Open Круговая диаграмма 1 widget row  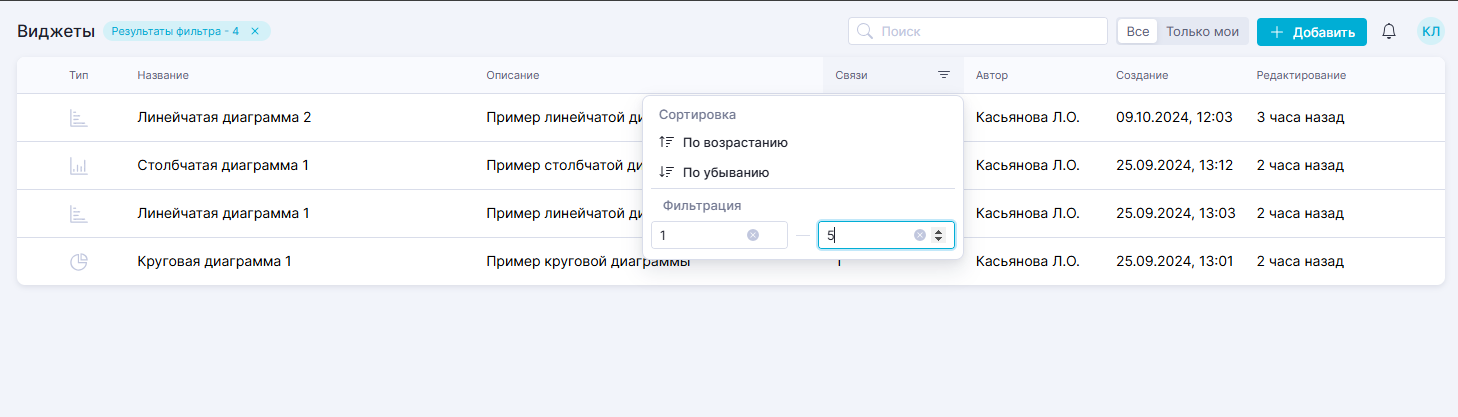click(x=214, y=262)
